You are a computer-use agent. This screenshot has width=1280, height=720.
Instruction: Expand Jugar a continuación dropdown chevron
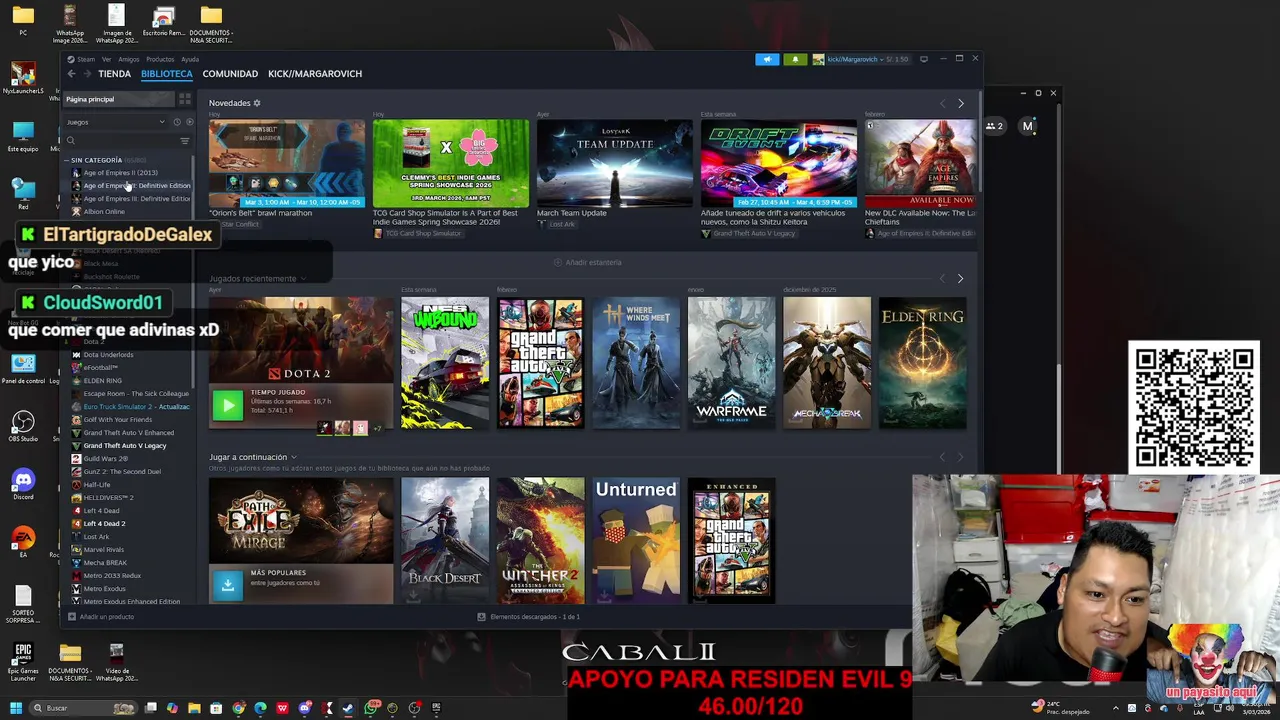coord(293,457)
